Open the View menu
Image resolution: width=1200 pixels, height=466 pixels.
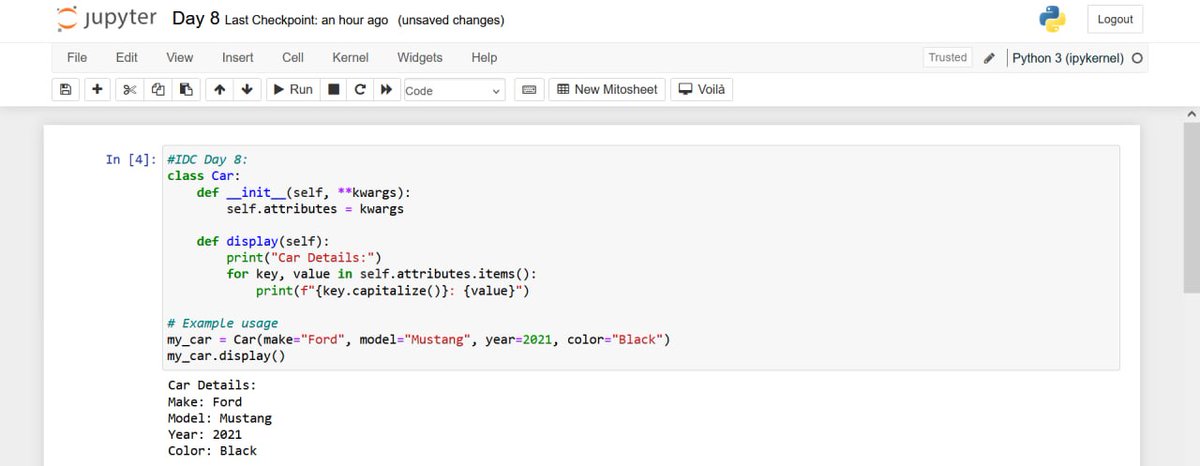tap(179, 57)
